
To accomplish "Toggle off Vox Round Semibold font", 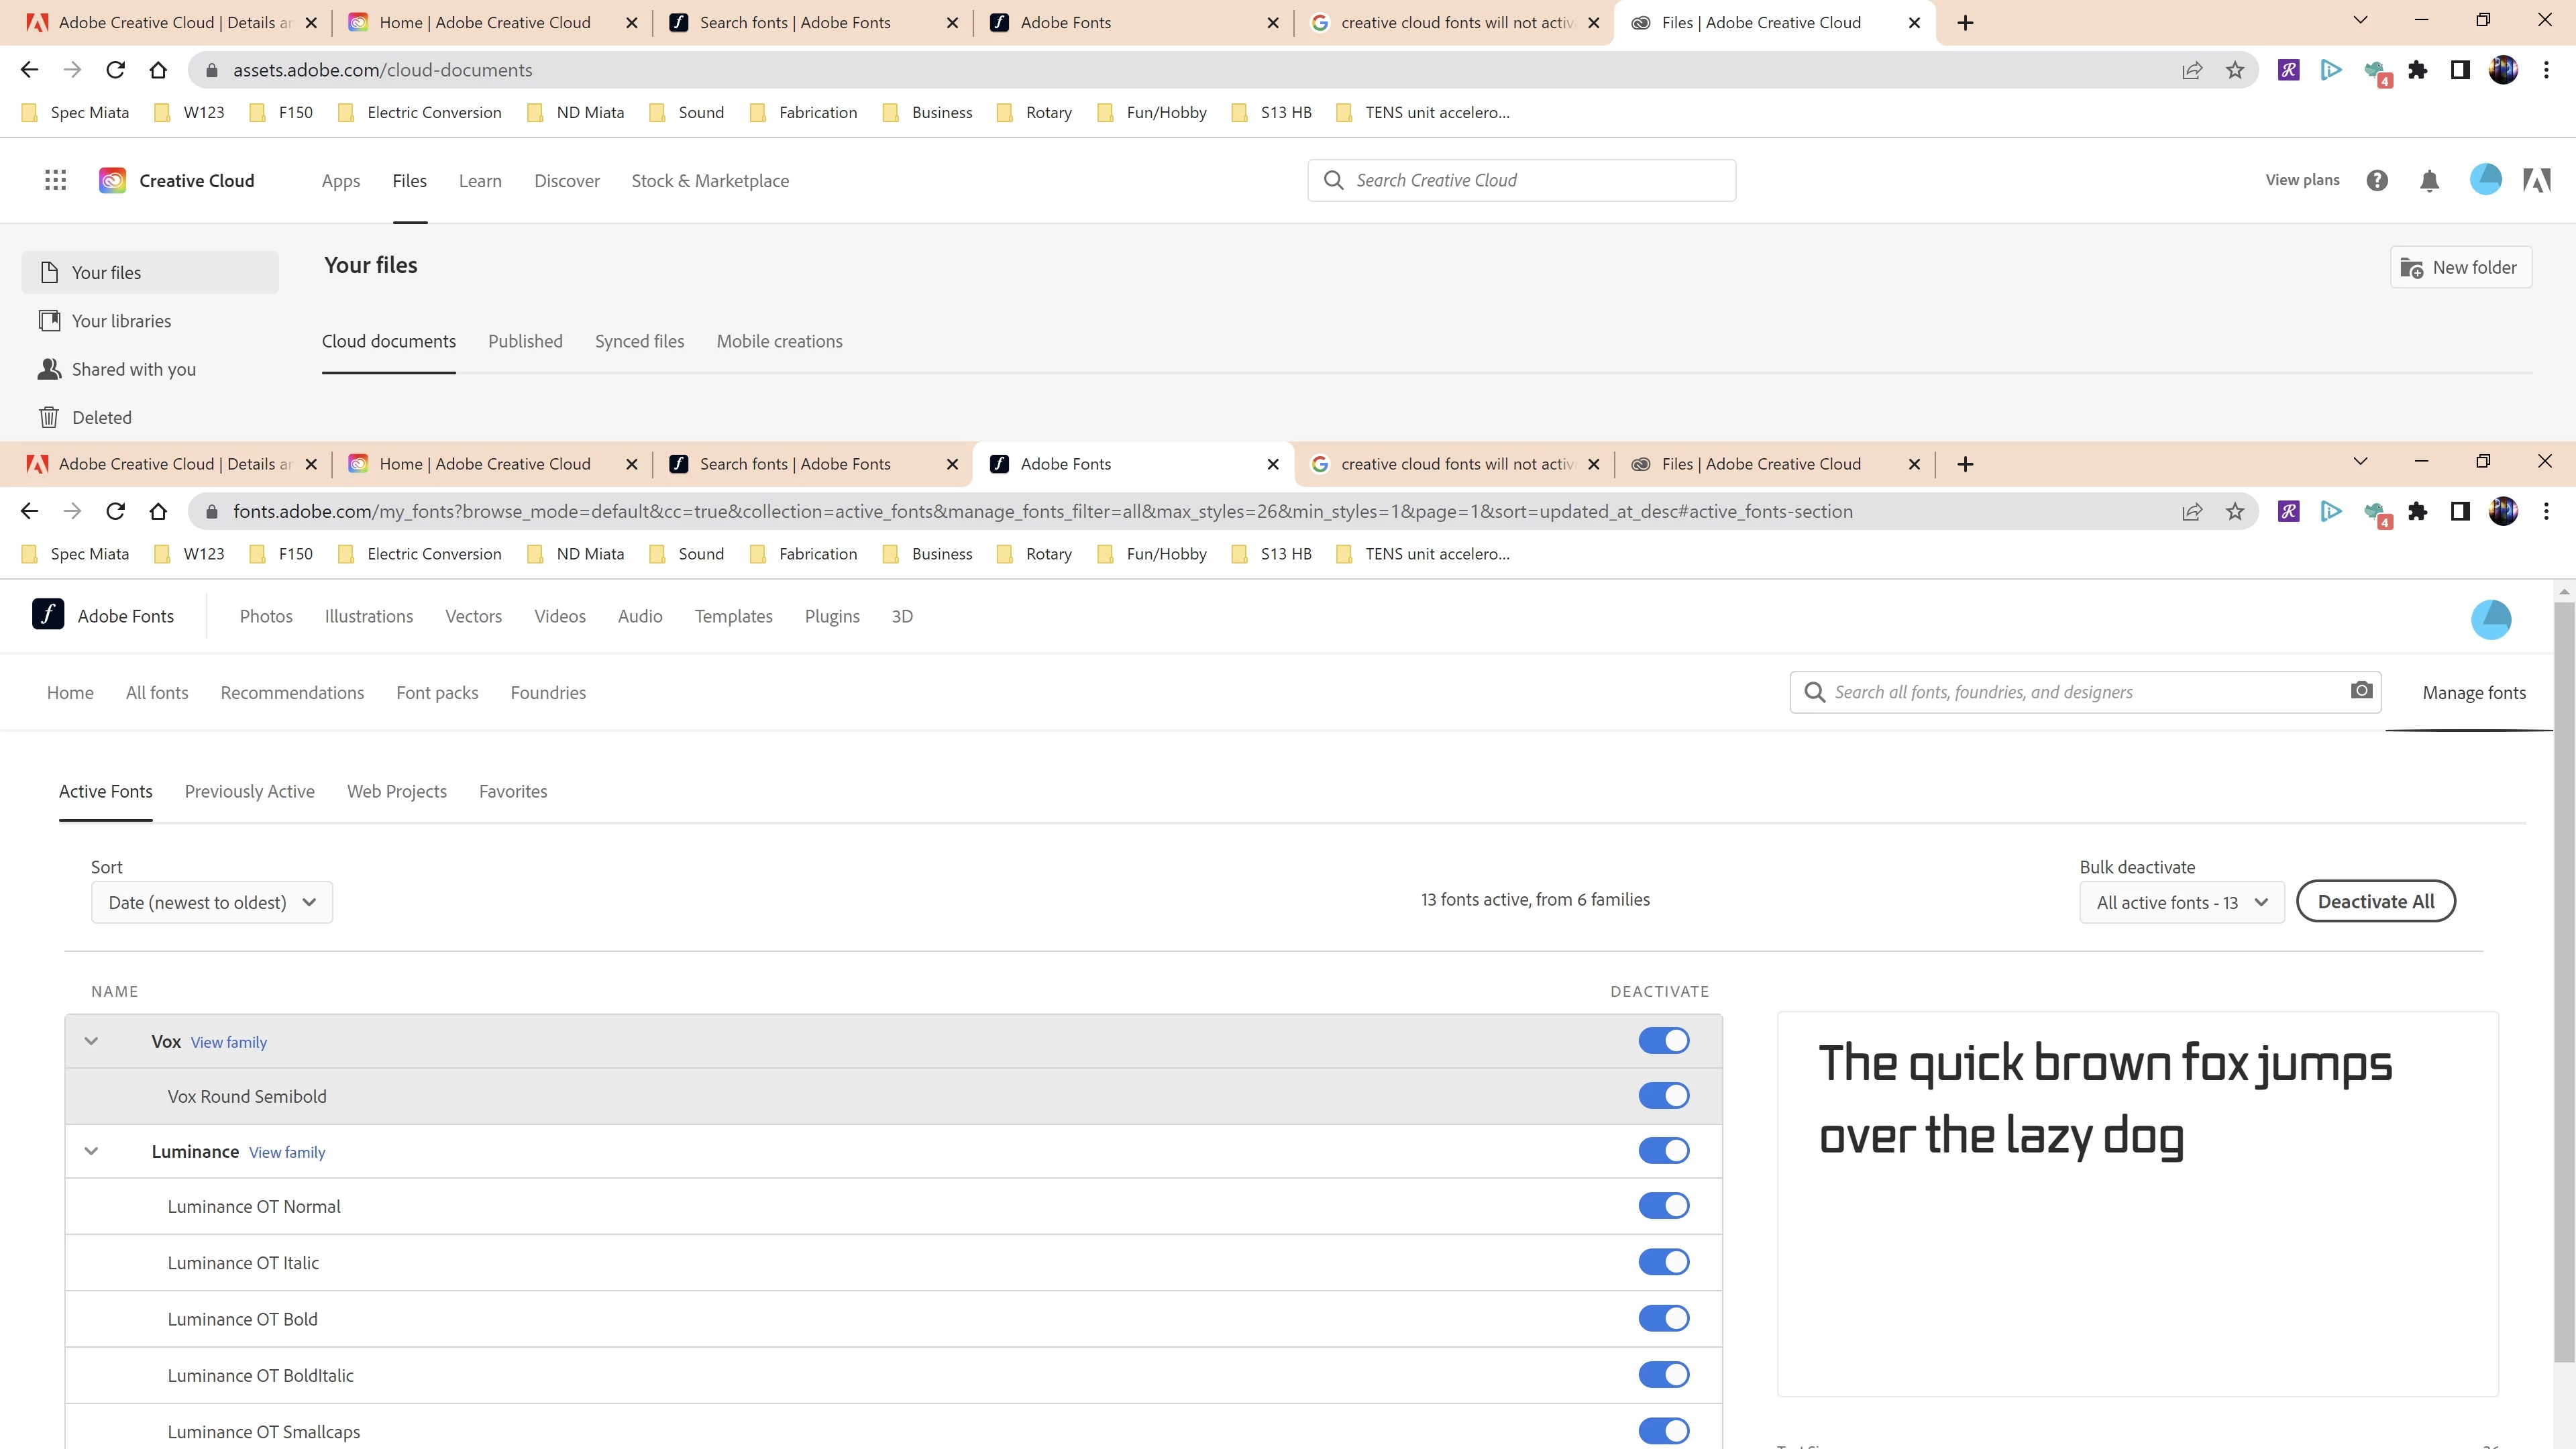I will [1663, 1096].
